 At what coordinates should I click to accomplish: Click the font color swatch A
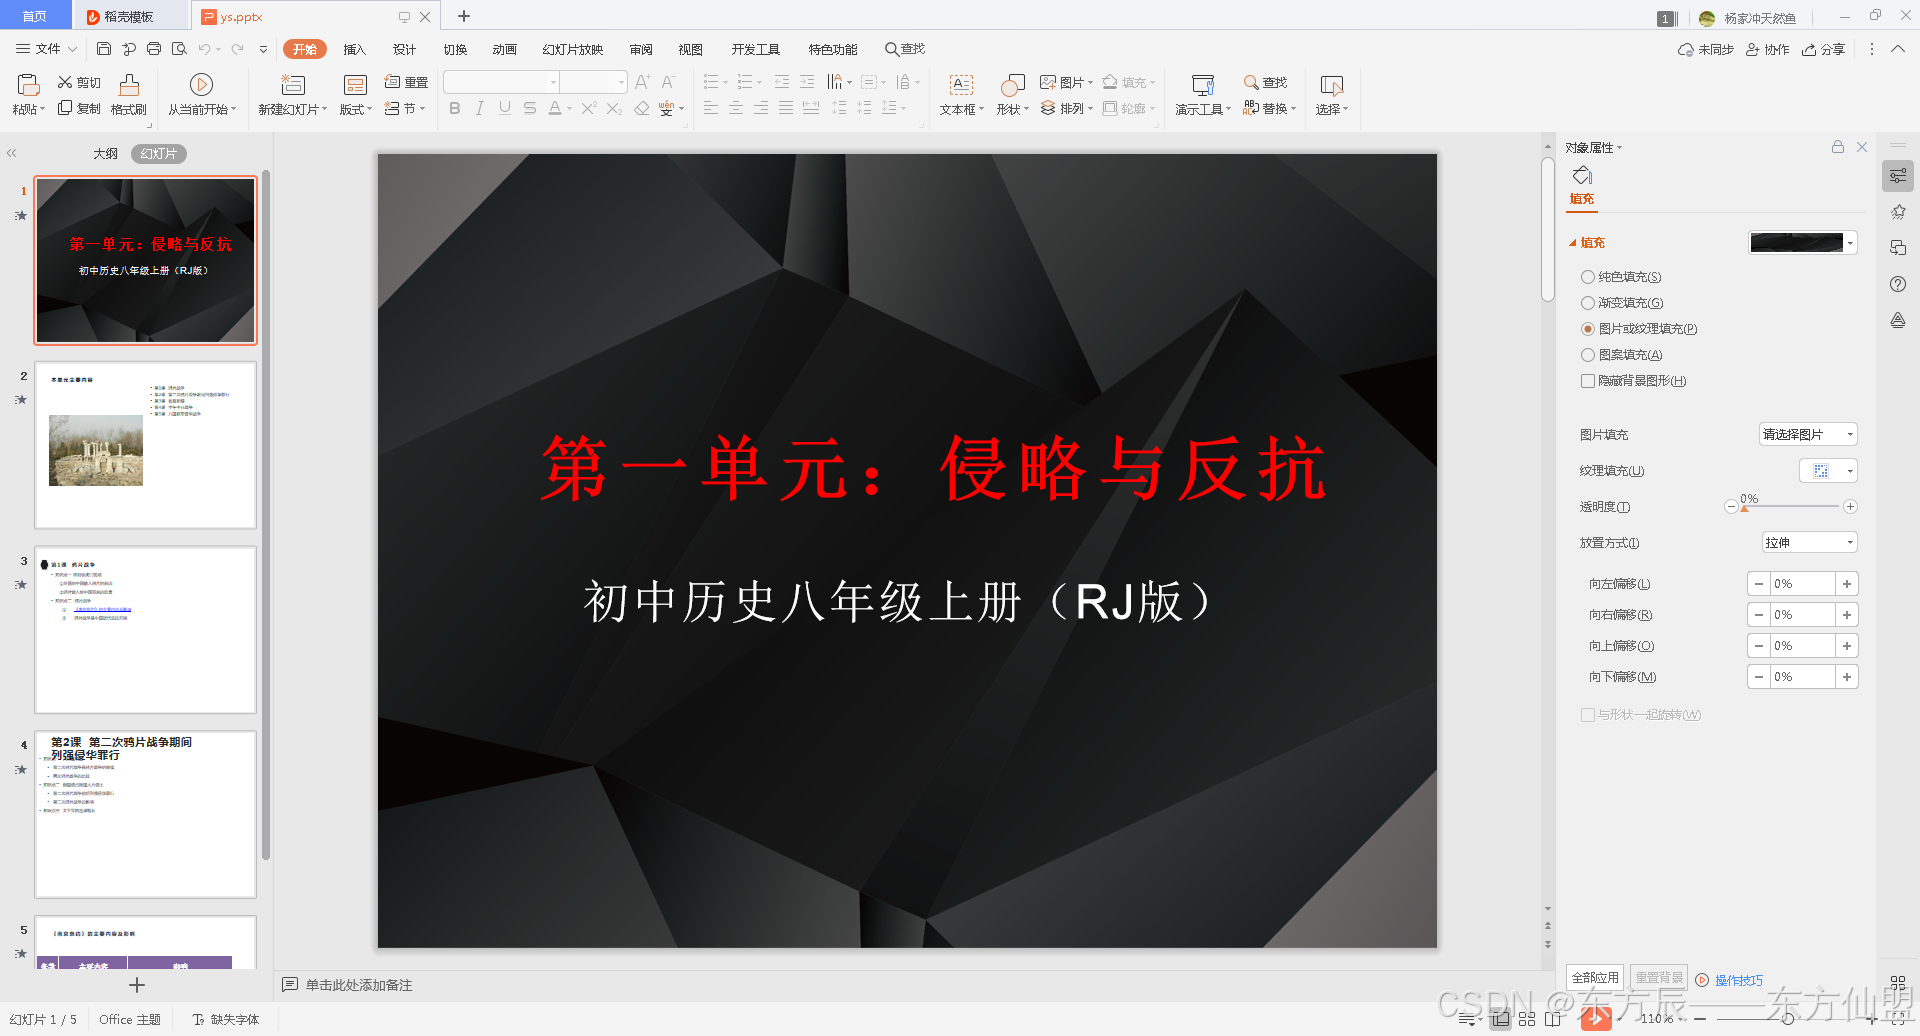[554, 108]
